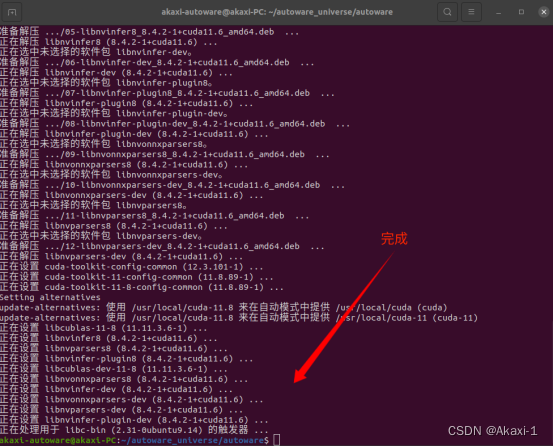Open the terminal hamburger menu
The height and width of the screenshot is (446, 554).
471,12
